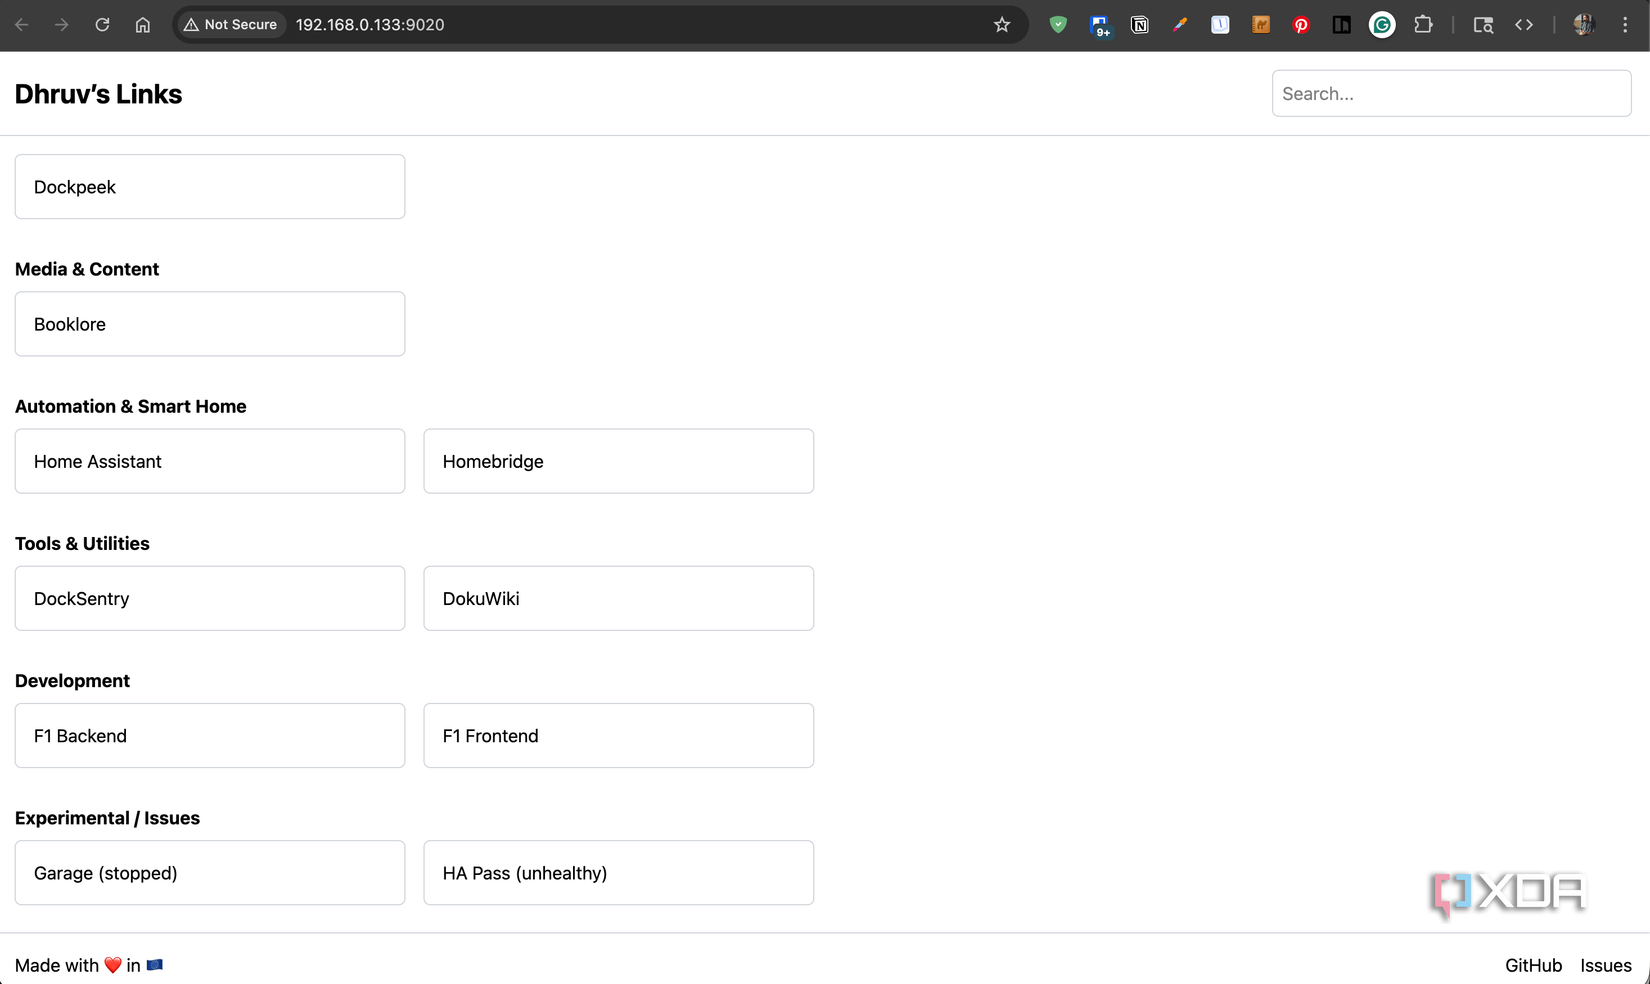Viewport: 1650px width, 984px height.
Task: Open the HA Pass (unhealthy) link card
Action: point(619,873)
